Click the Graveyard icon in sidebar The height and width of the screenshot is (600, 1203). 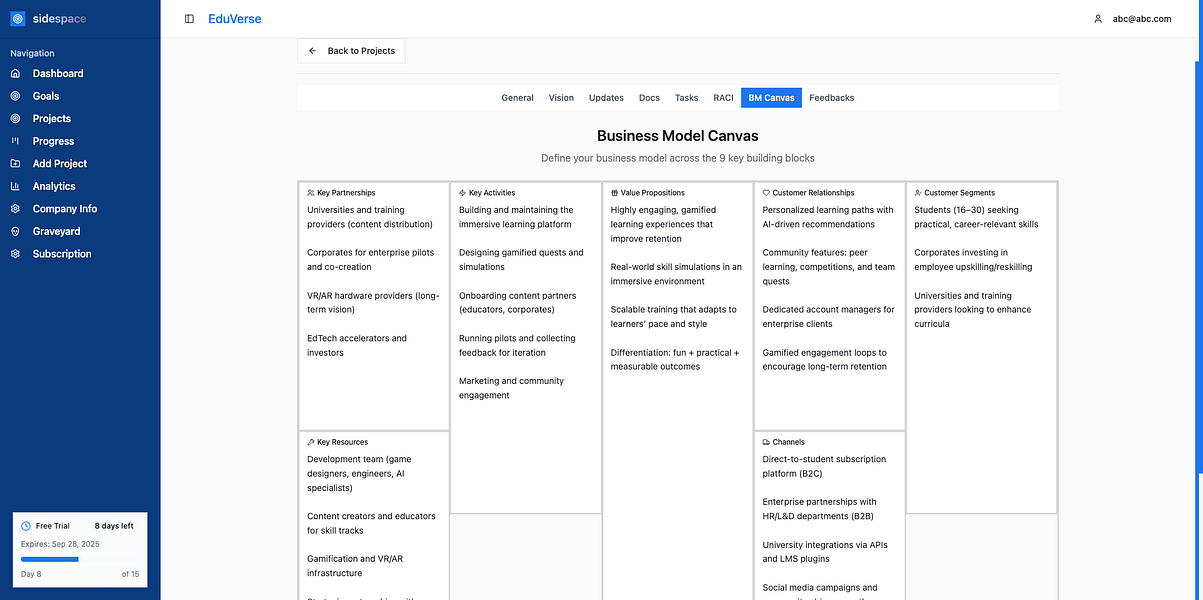pyautogui.click(x=15, y=231)
